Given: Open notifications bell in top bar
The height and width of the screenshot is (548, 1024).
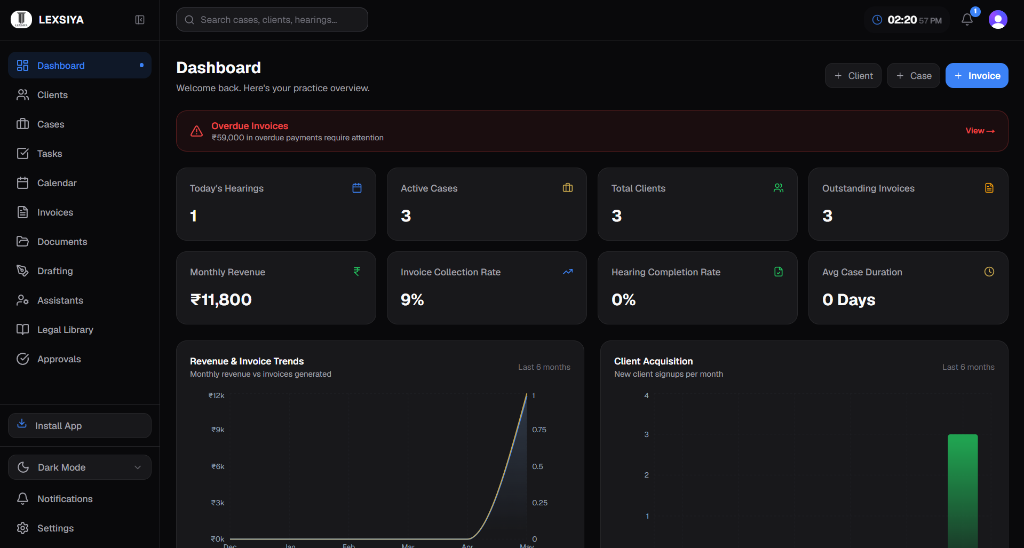Looking at the screenshot, I should point(967,20).
